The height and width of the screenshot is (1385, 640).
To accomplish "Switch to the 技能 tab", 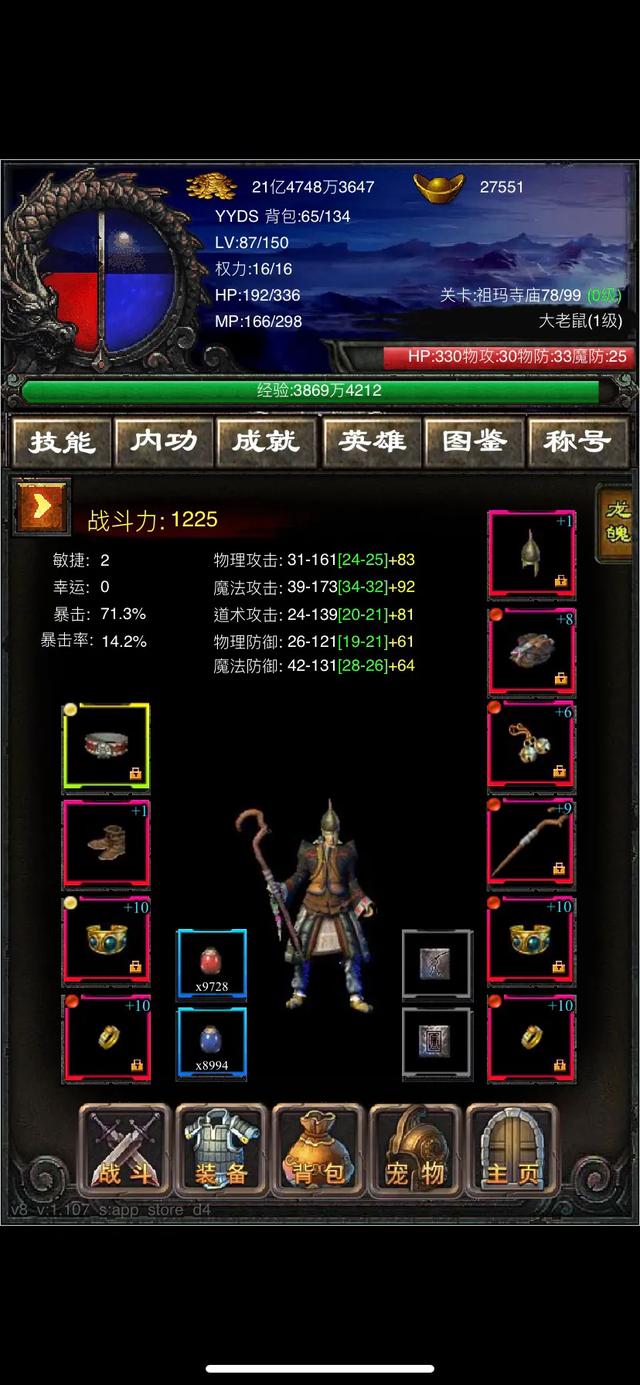I will click(61, 442).
